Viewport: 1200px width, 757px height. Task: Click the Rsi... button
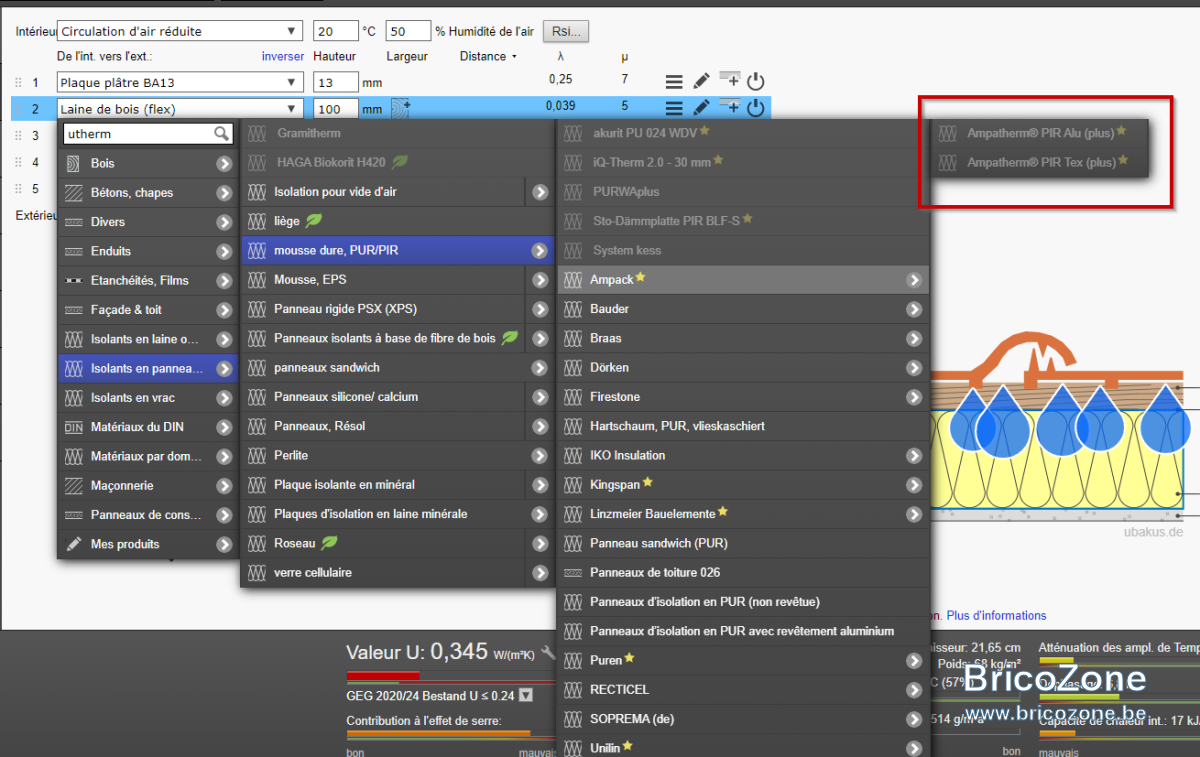click(566, 31)
